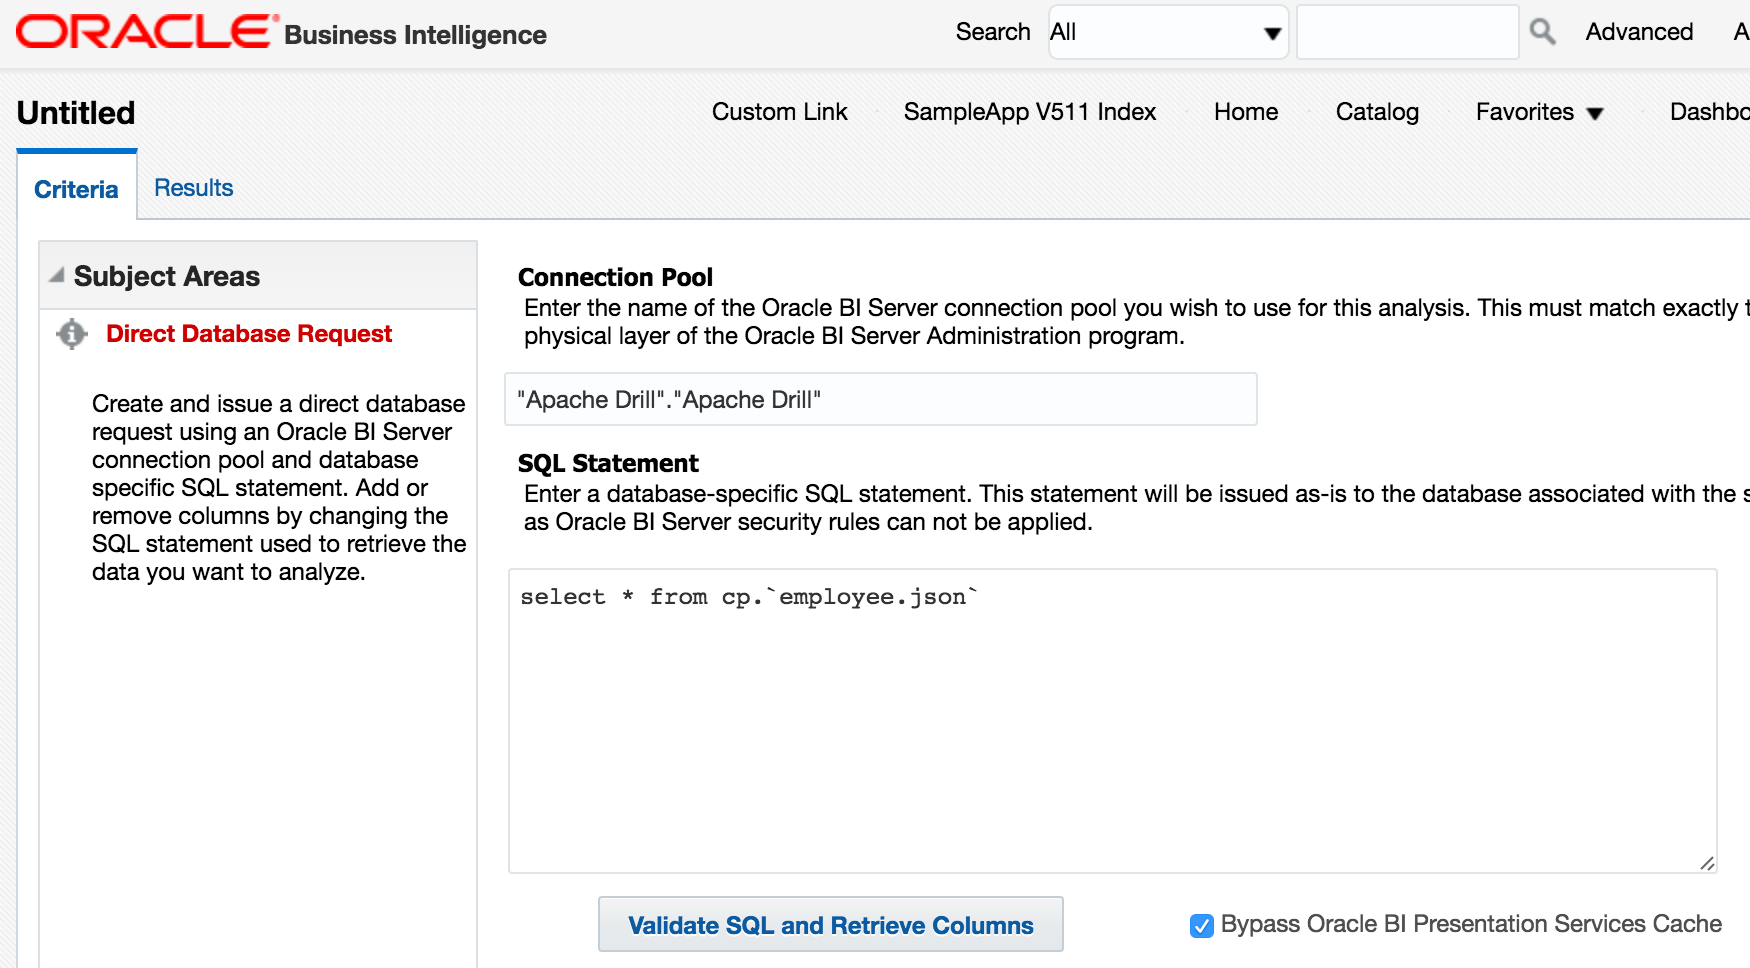Focus the top search text box
The image size is (1750, 968).
tap(1407, 32)
